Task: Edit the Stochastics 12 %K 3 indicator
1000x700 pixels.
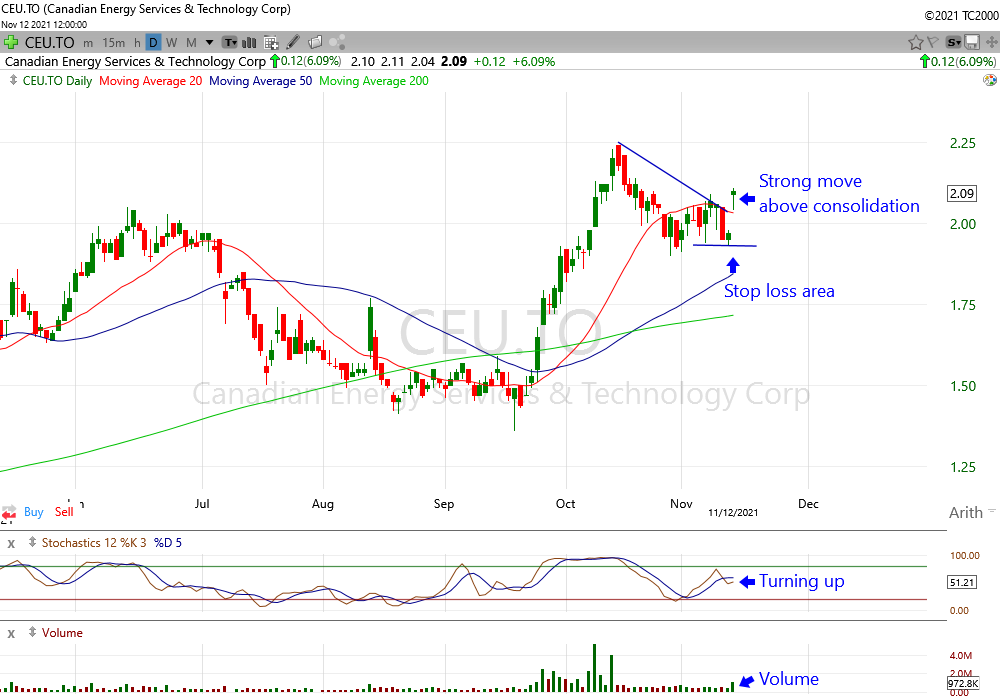Action: click(x=94, y=543)
